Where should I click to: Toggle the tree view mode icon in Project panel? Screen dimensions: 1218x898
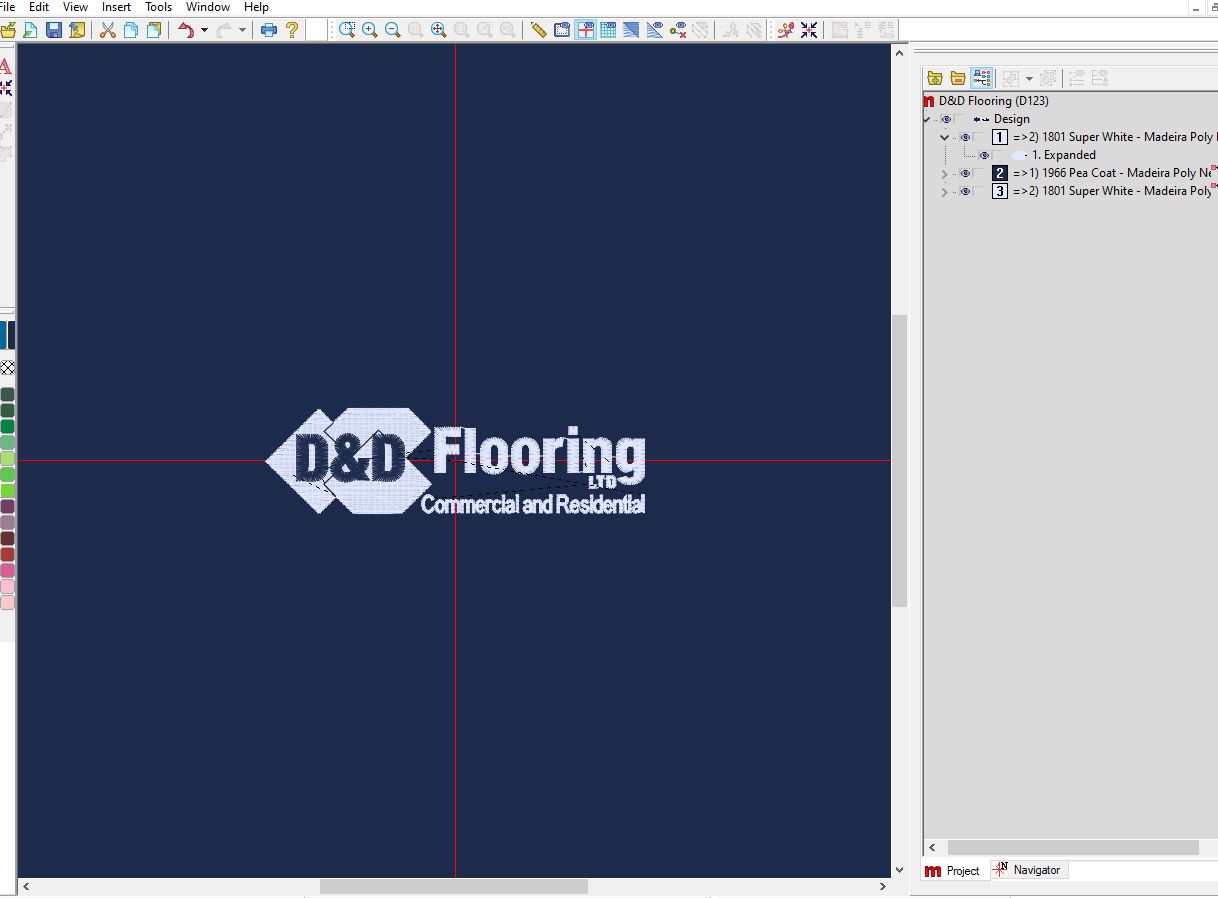point(981,78)
